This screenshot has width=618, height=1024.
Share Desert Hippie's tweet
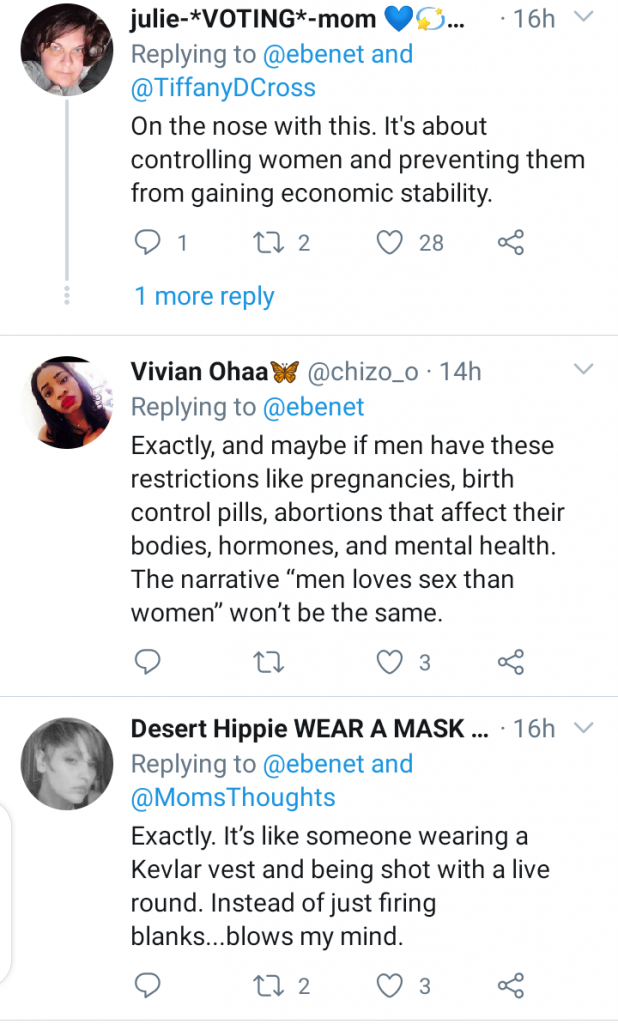(x=510, y=985)
